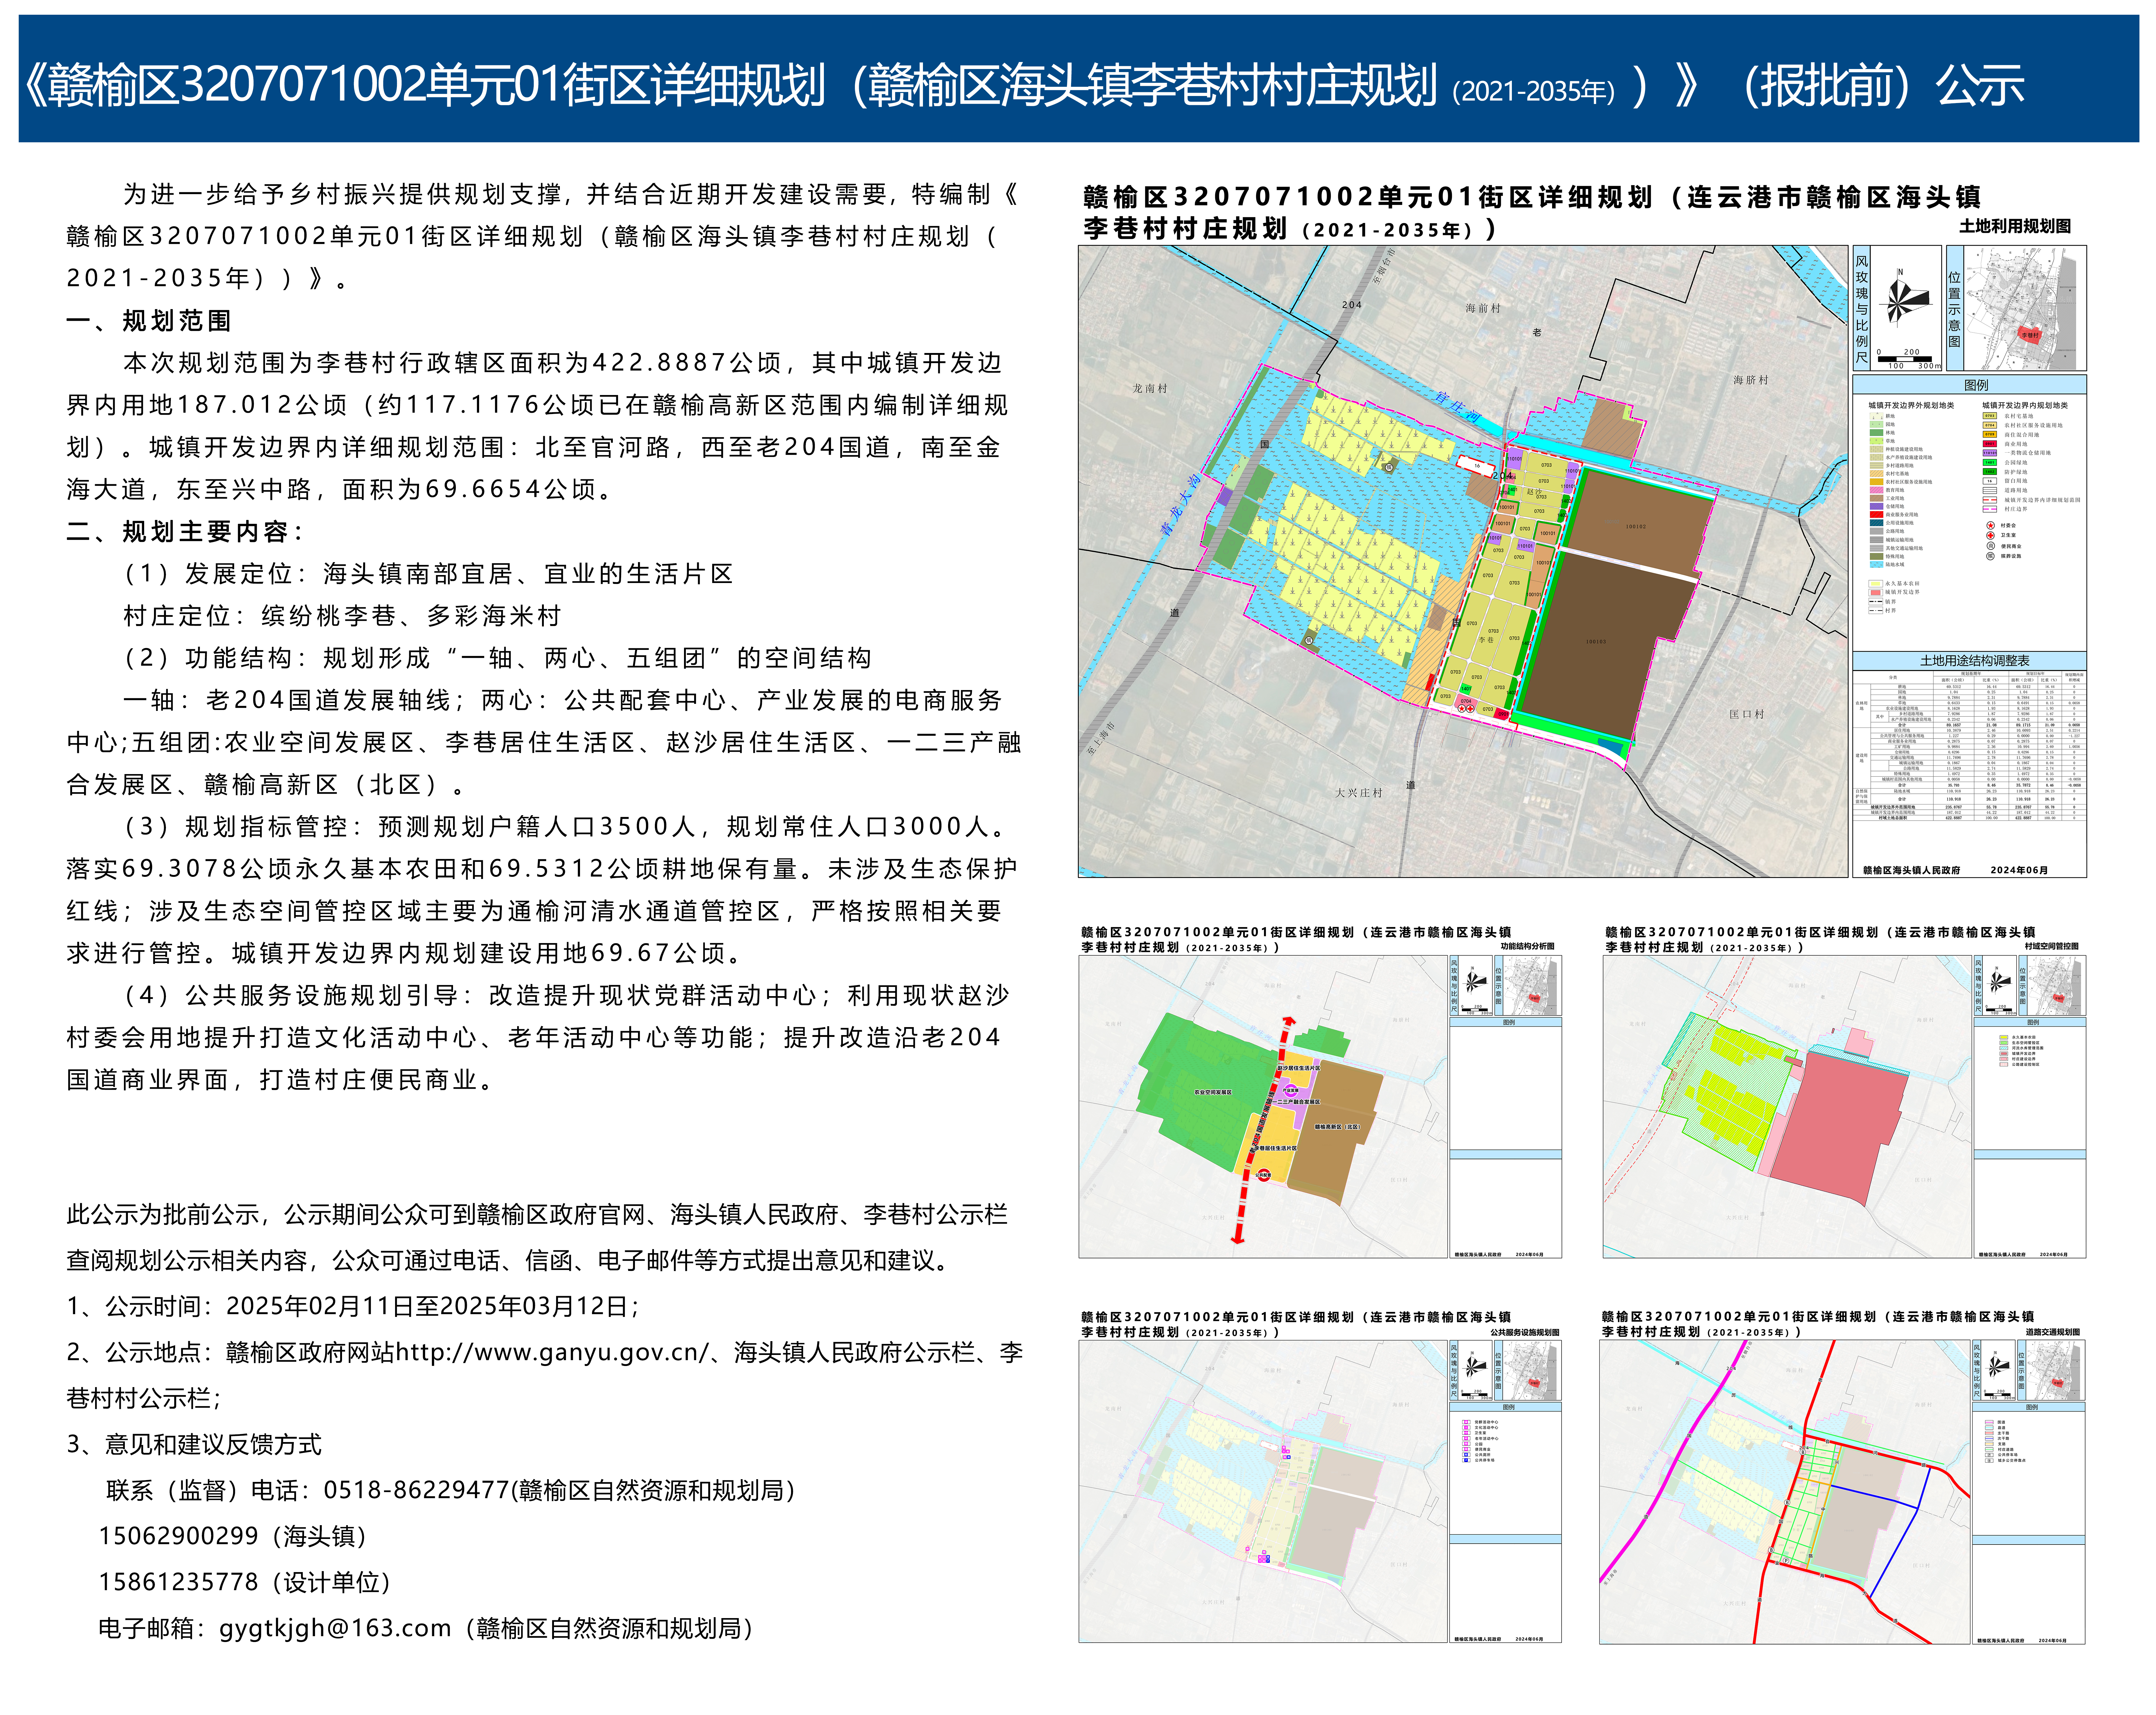Click the 2024年06月 date under the land use map
This screenshot has height=1715, width=2156.
click(x=2019, y=870)
